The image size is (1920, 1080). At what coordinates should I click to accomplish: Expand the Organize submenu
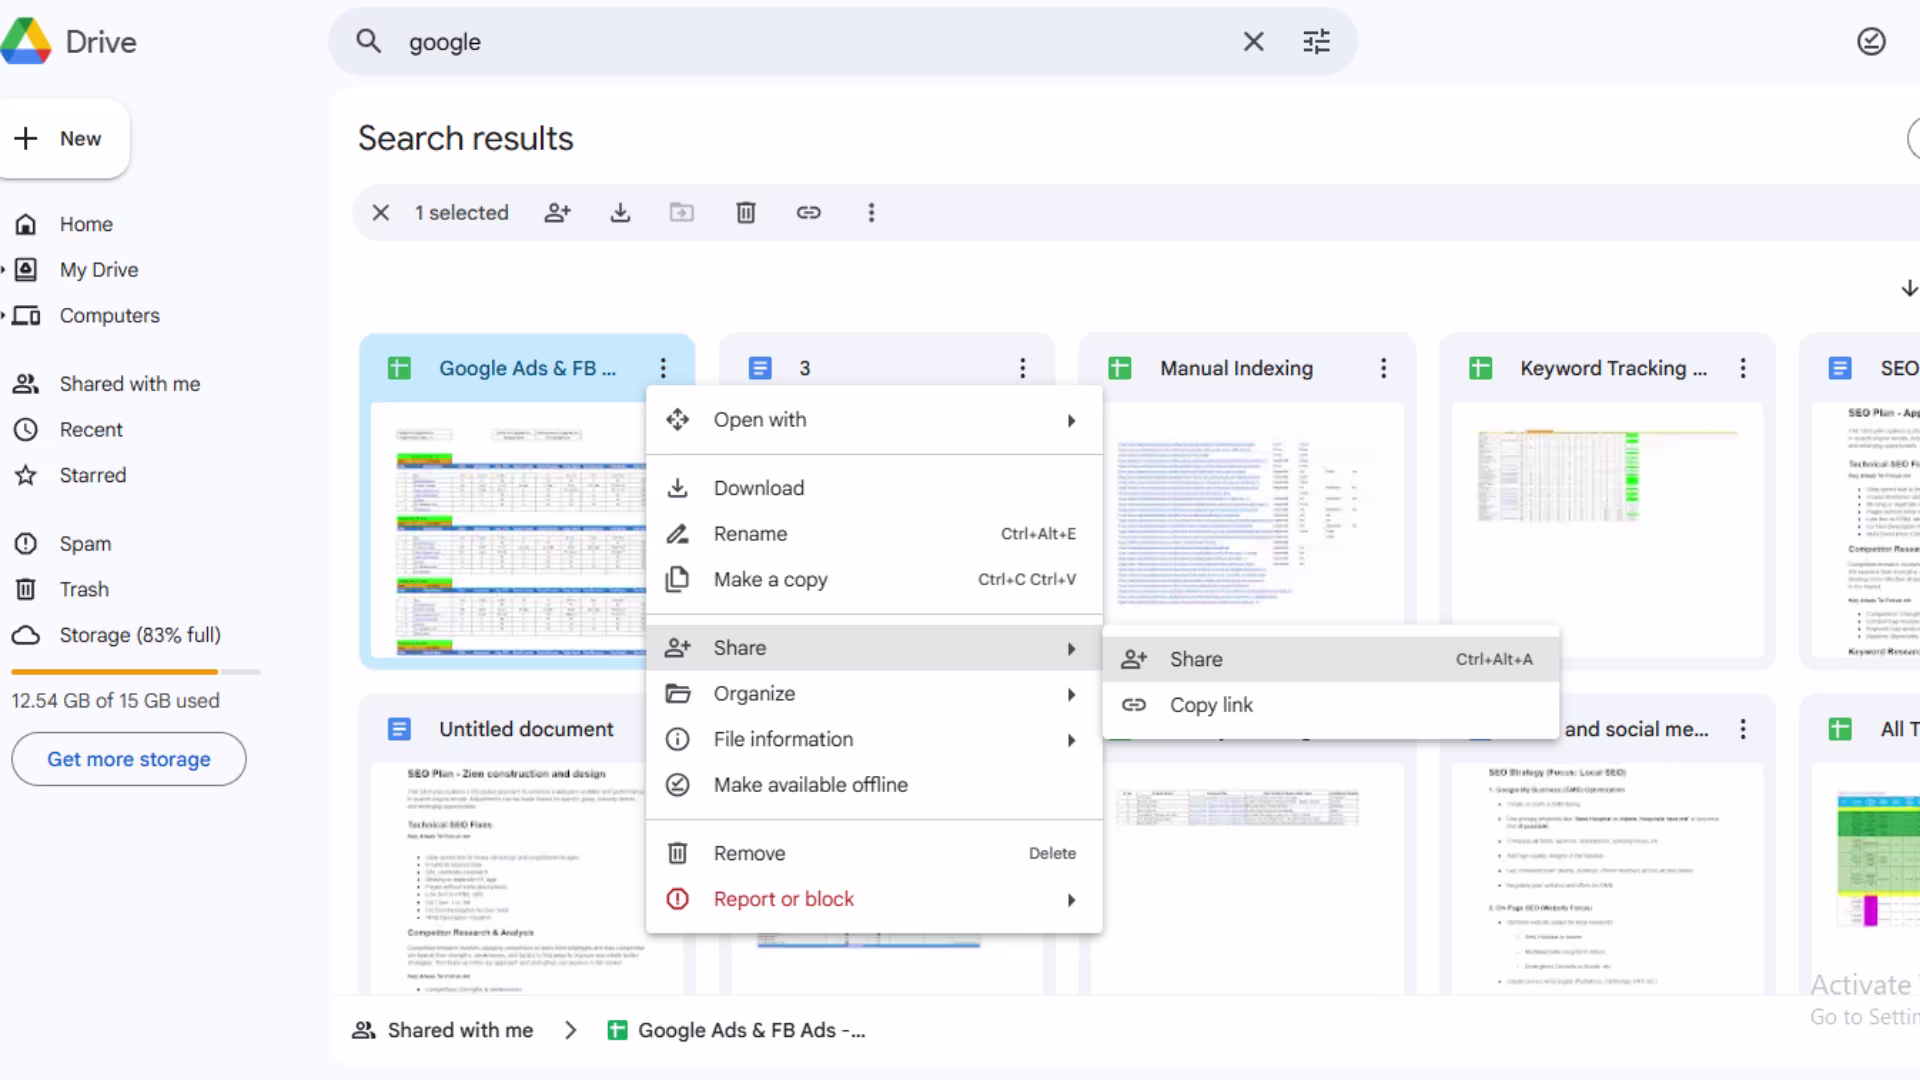874,694
